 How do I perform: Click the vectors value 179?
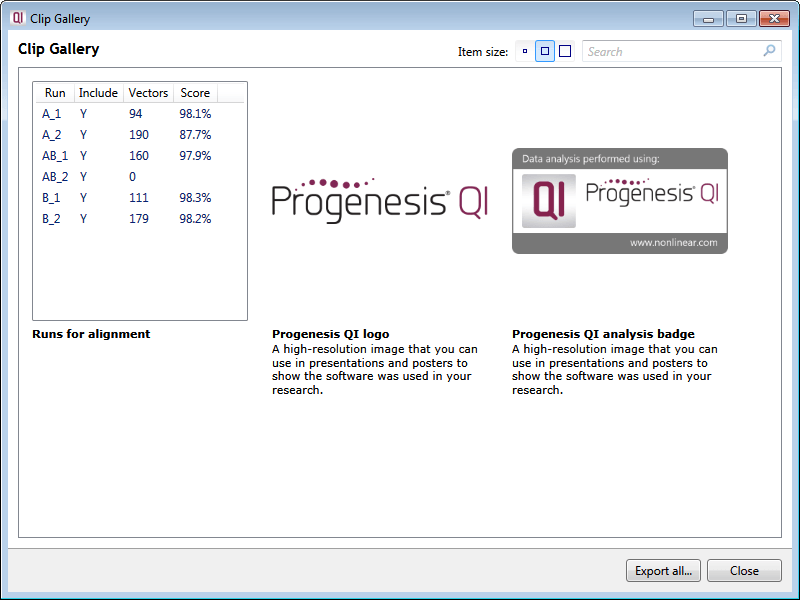coord(139,218)
